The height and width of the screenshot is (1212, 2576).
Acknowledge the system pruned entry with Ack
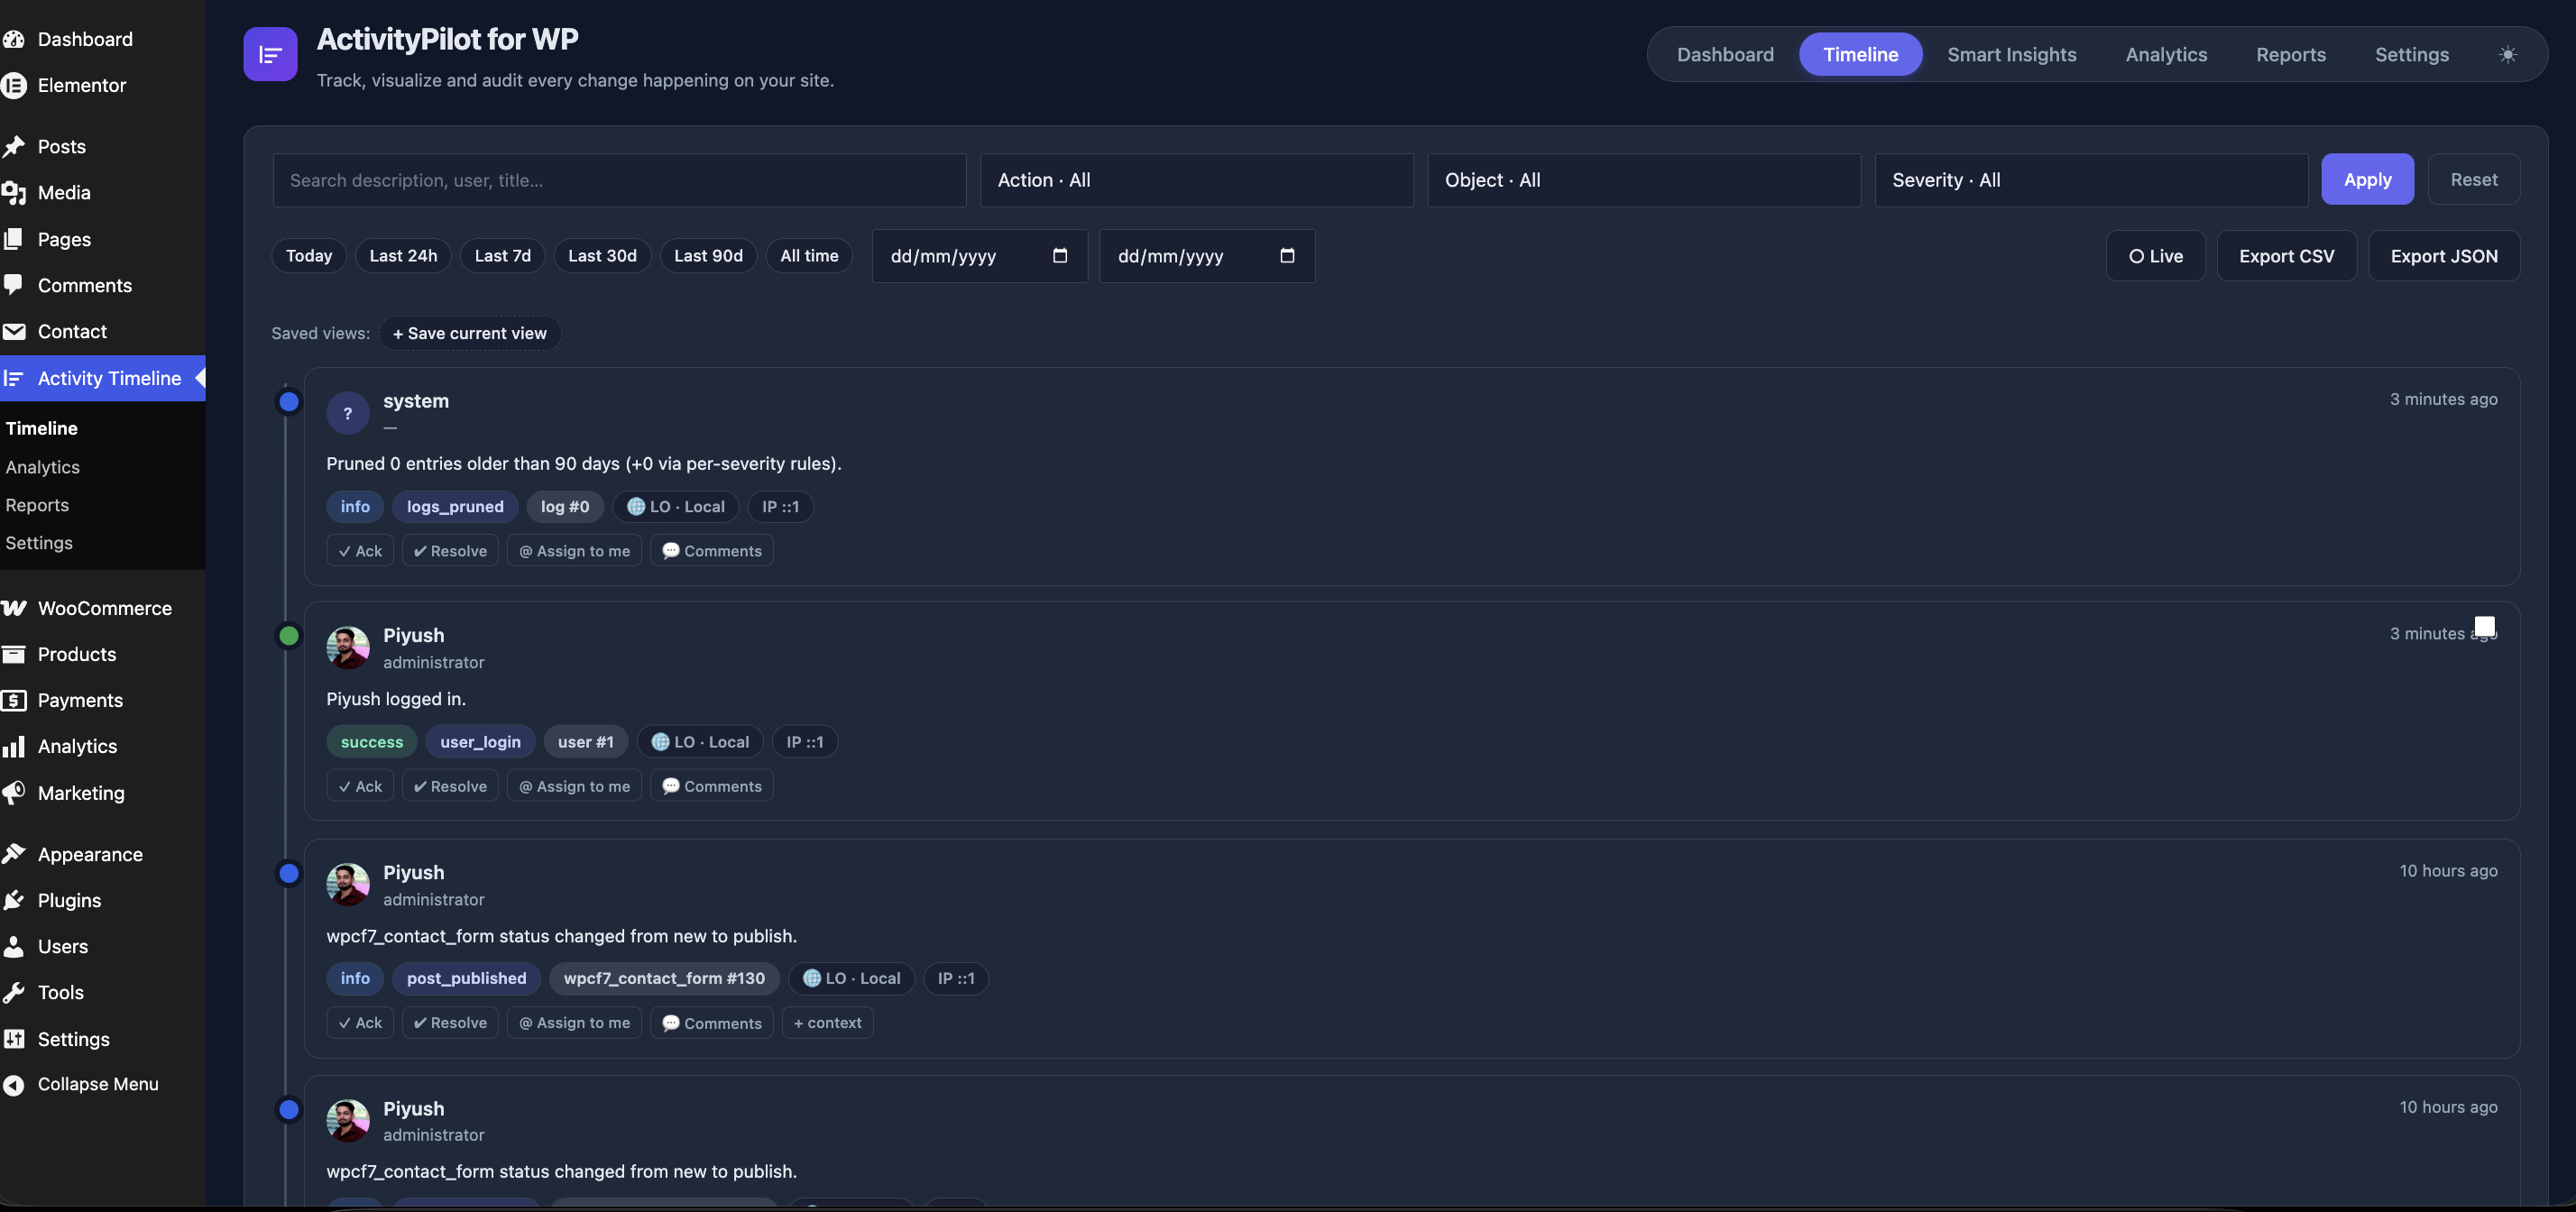pos(360,551)
